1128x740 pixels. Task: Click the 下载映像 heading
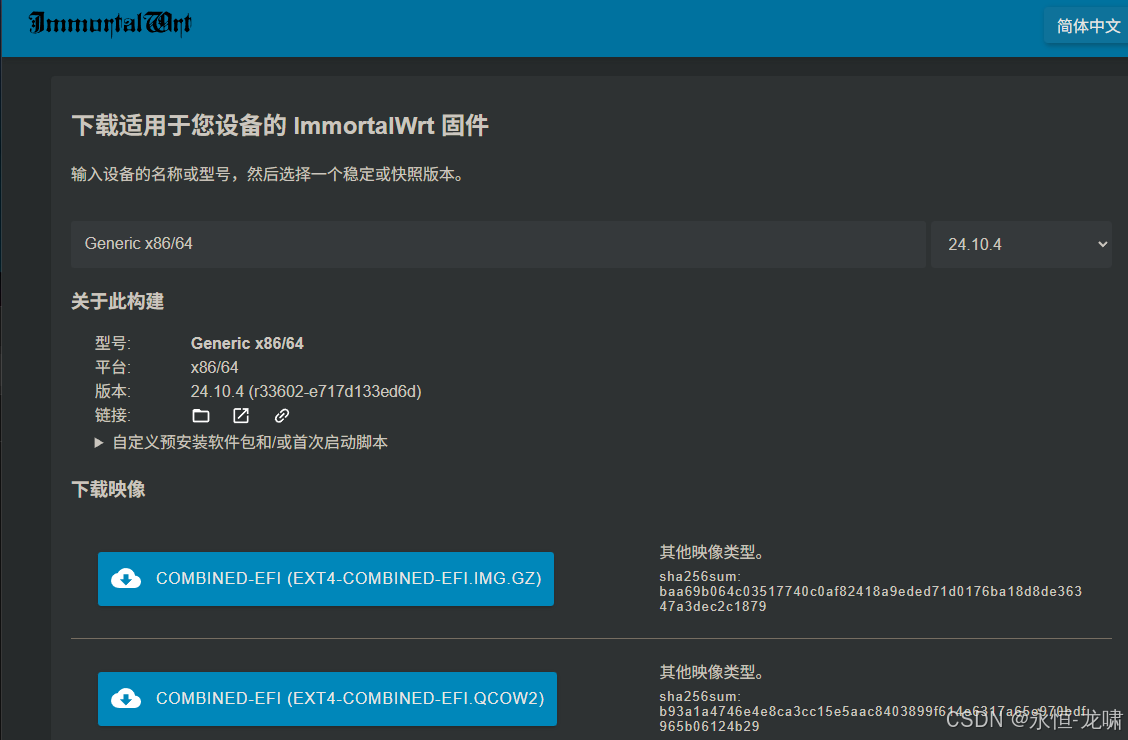coord(109,490)
